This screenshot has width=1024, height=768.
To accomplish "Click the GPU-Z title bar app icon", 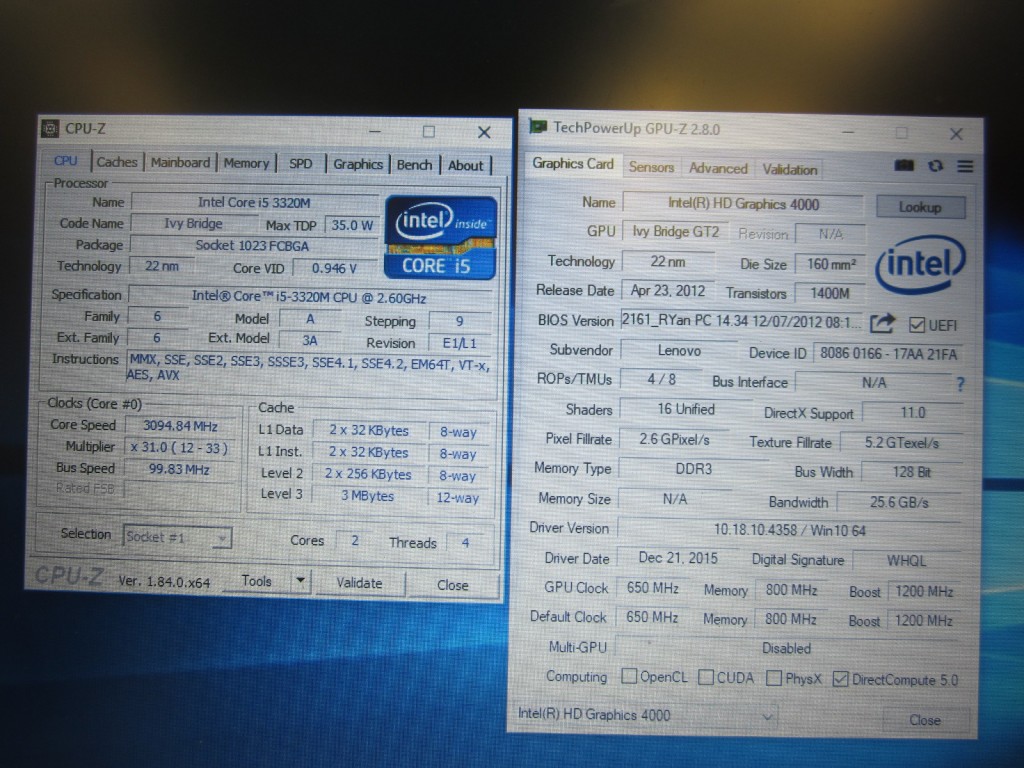I will coord(537,126).
